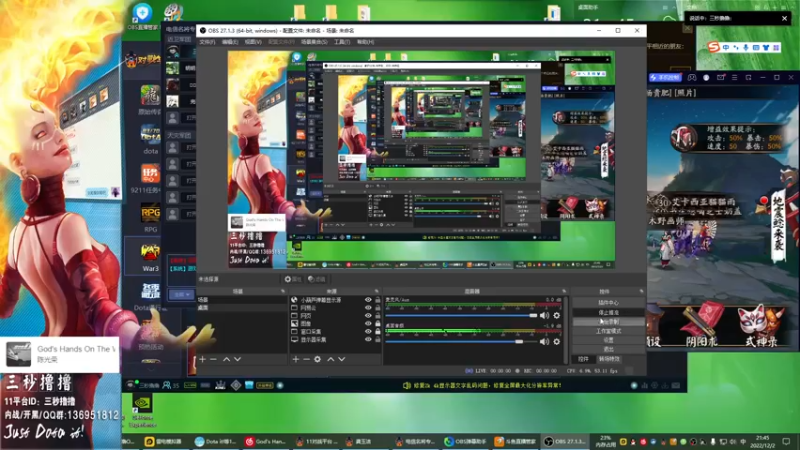Screen dimensions: 800x450
Task: Click the 式神录 fox mask icon in the game
Action: [x=760, y=326]
